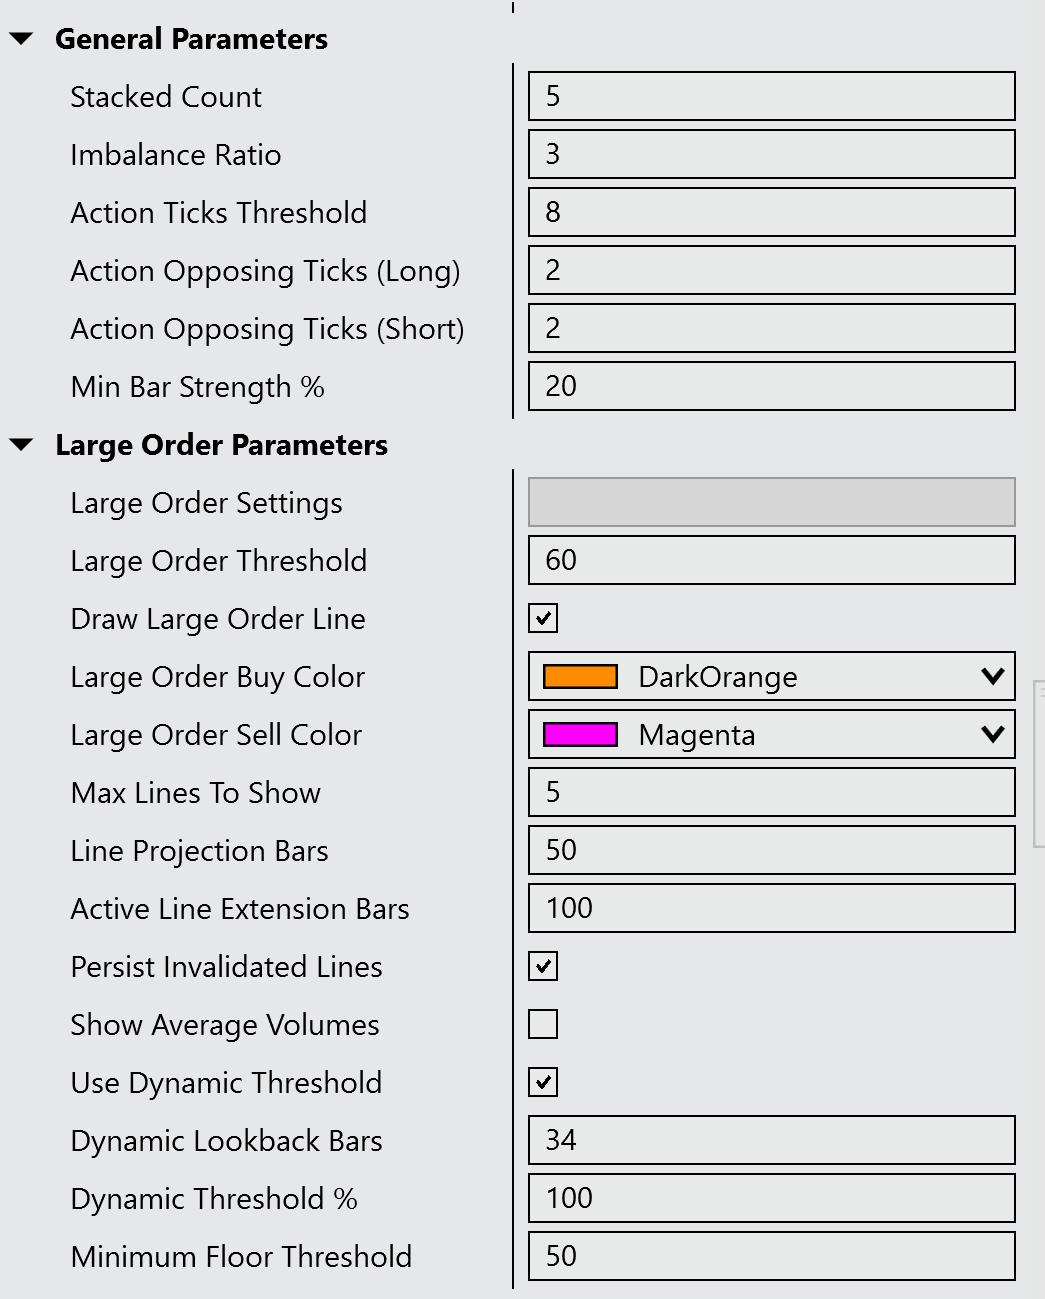Collapse the General Parameters section
This screenshot has height=1299, width=1045.
point(22,40)
